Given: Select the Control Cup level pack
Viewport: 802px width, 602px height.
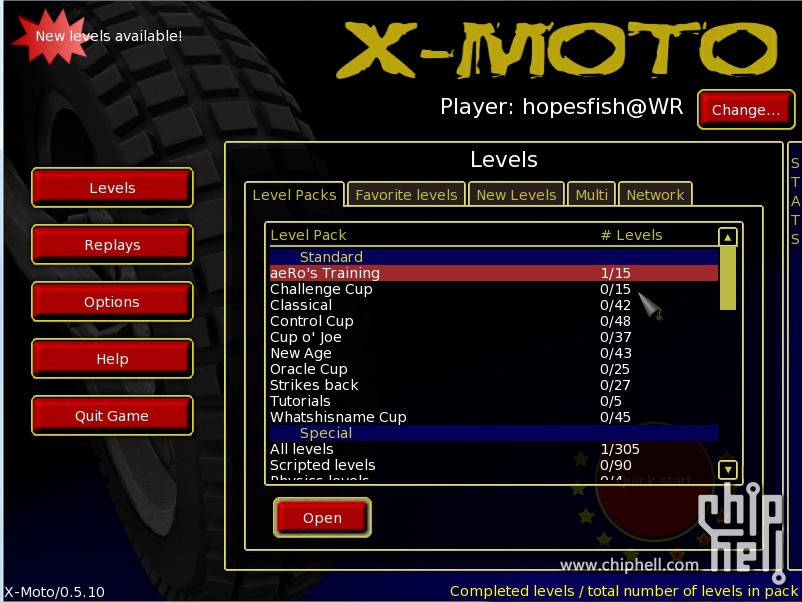Looking at the screenshot, I should click(x=494, y=321).
